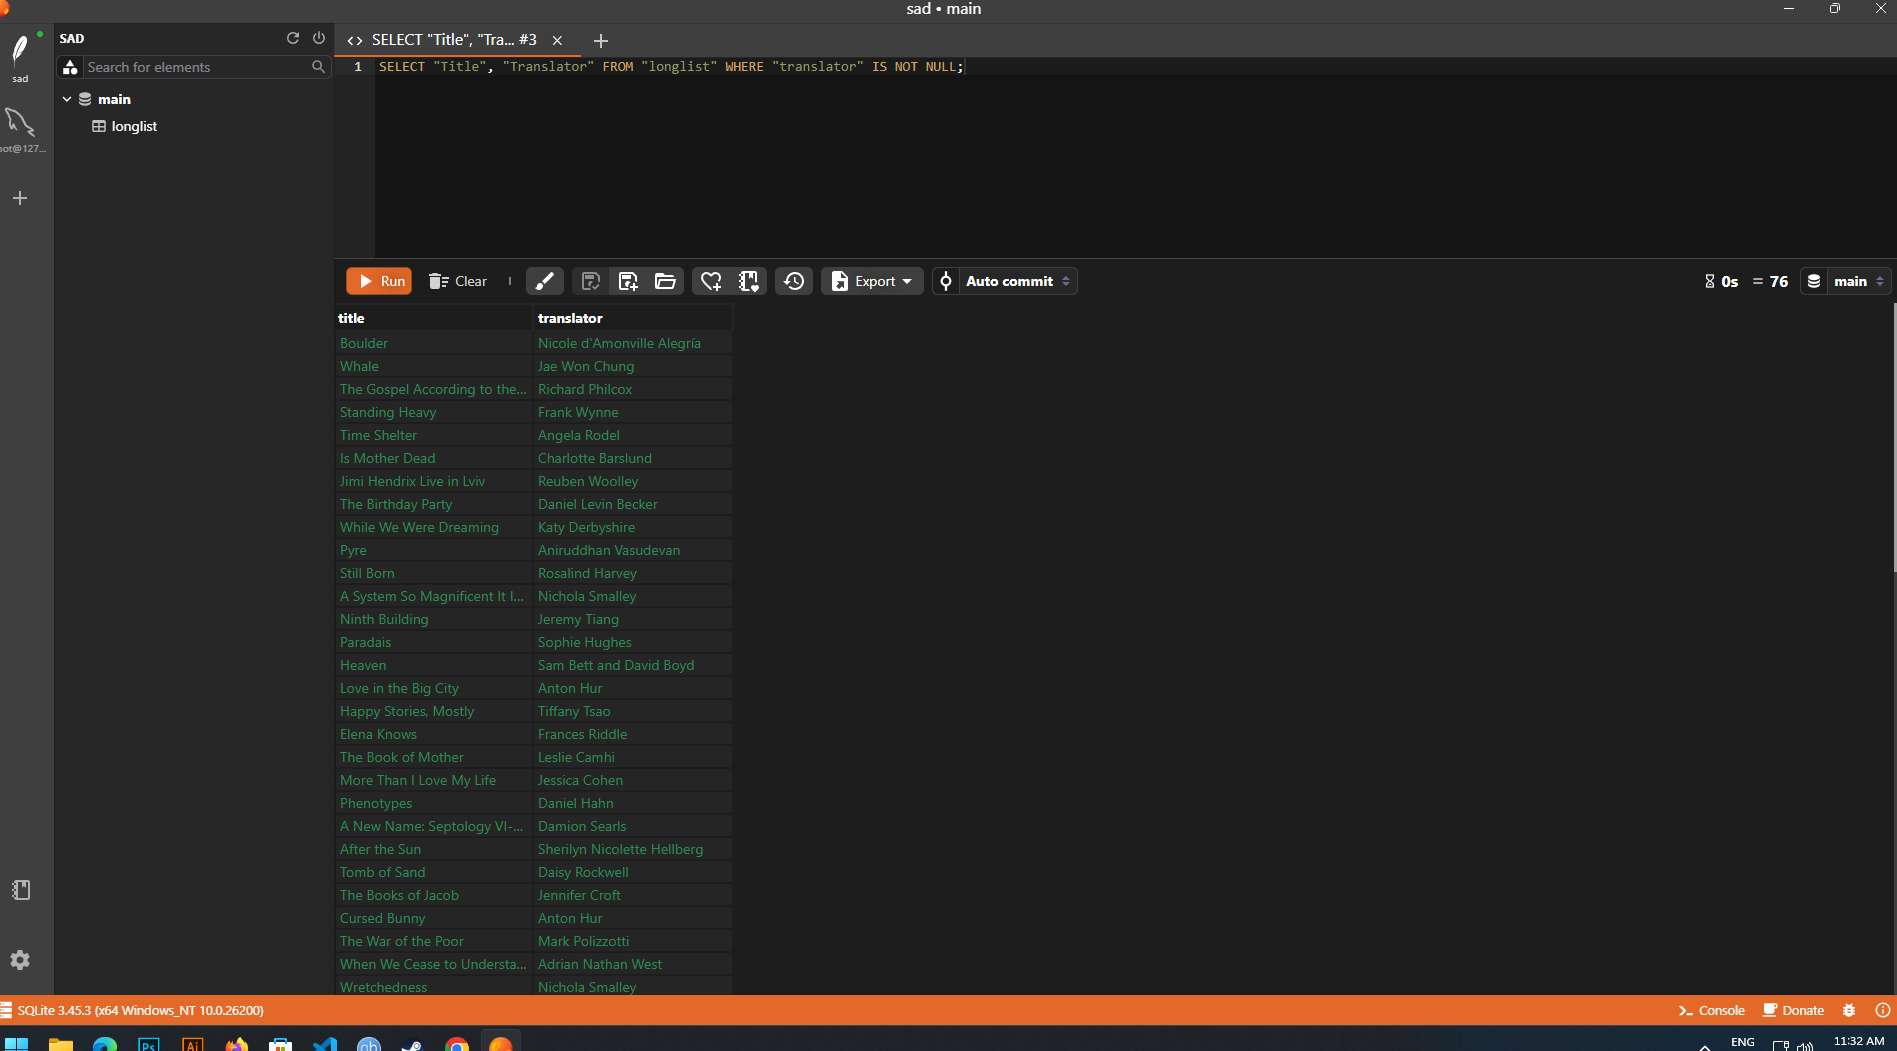Click the While We Were Dreaming cell

[434, 527]
